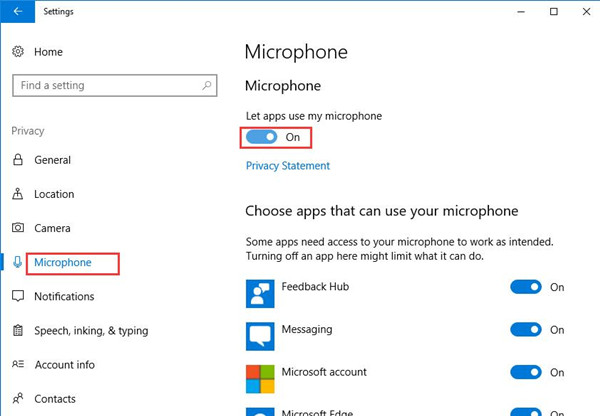The width and height of the screenshot is (600, 416).
Task: Click the Find a setting search box
Action: (115, 85)
